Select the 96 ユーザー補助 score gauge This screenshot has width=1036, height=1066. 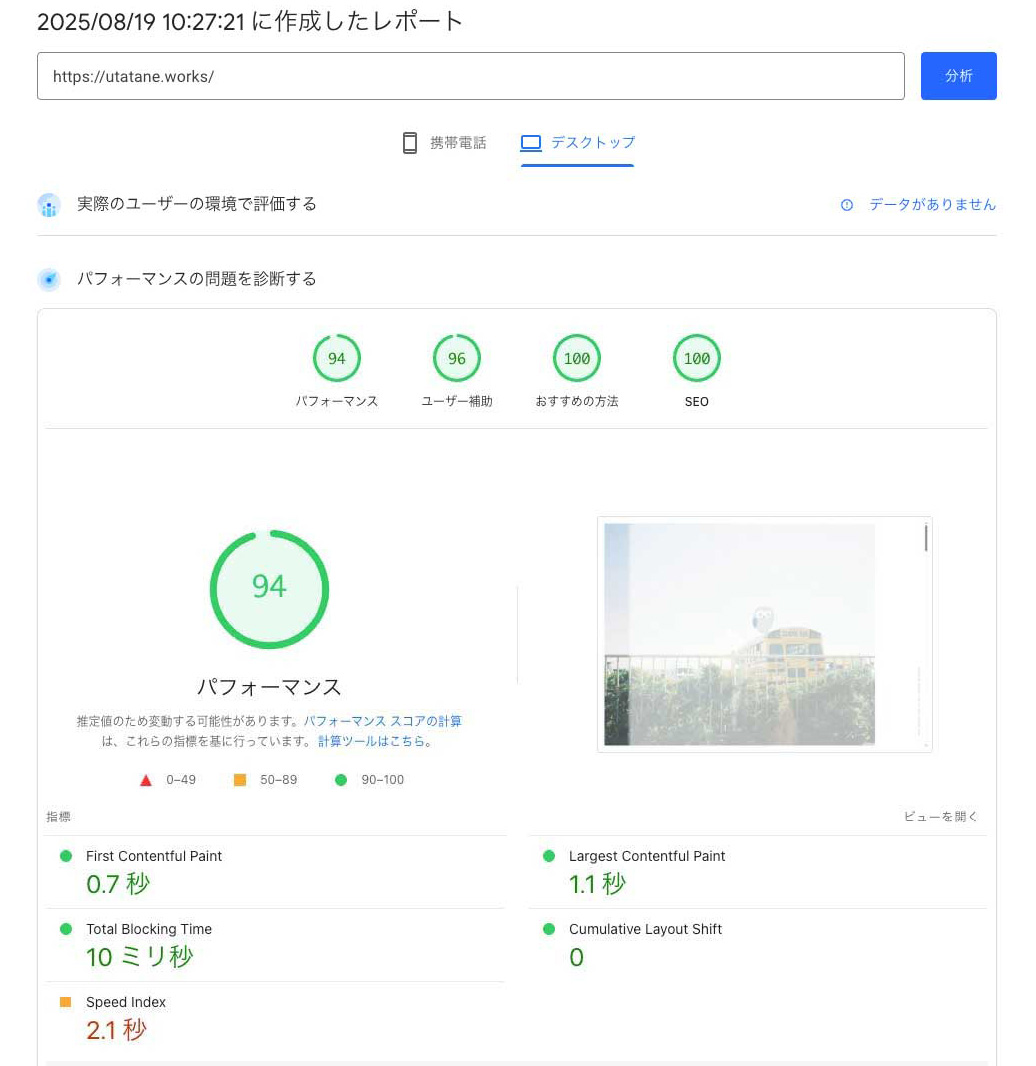(x=457, y=359)
